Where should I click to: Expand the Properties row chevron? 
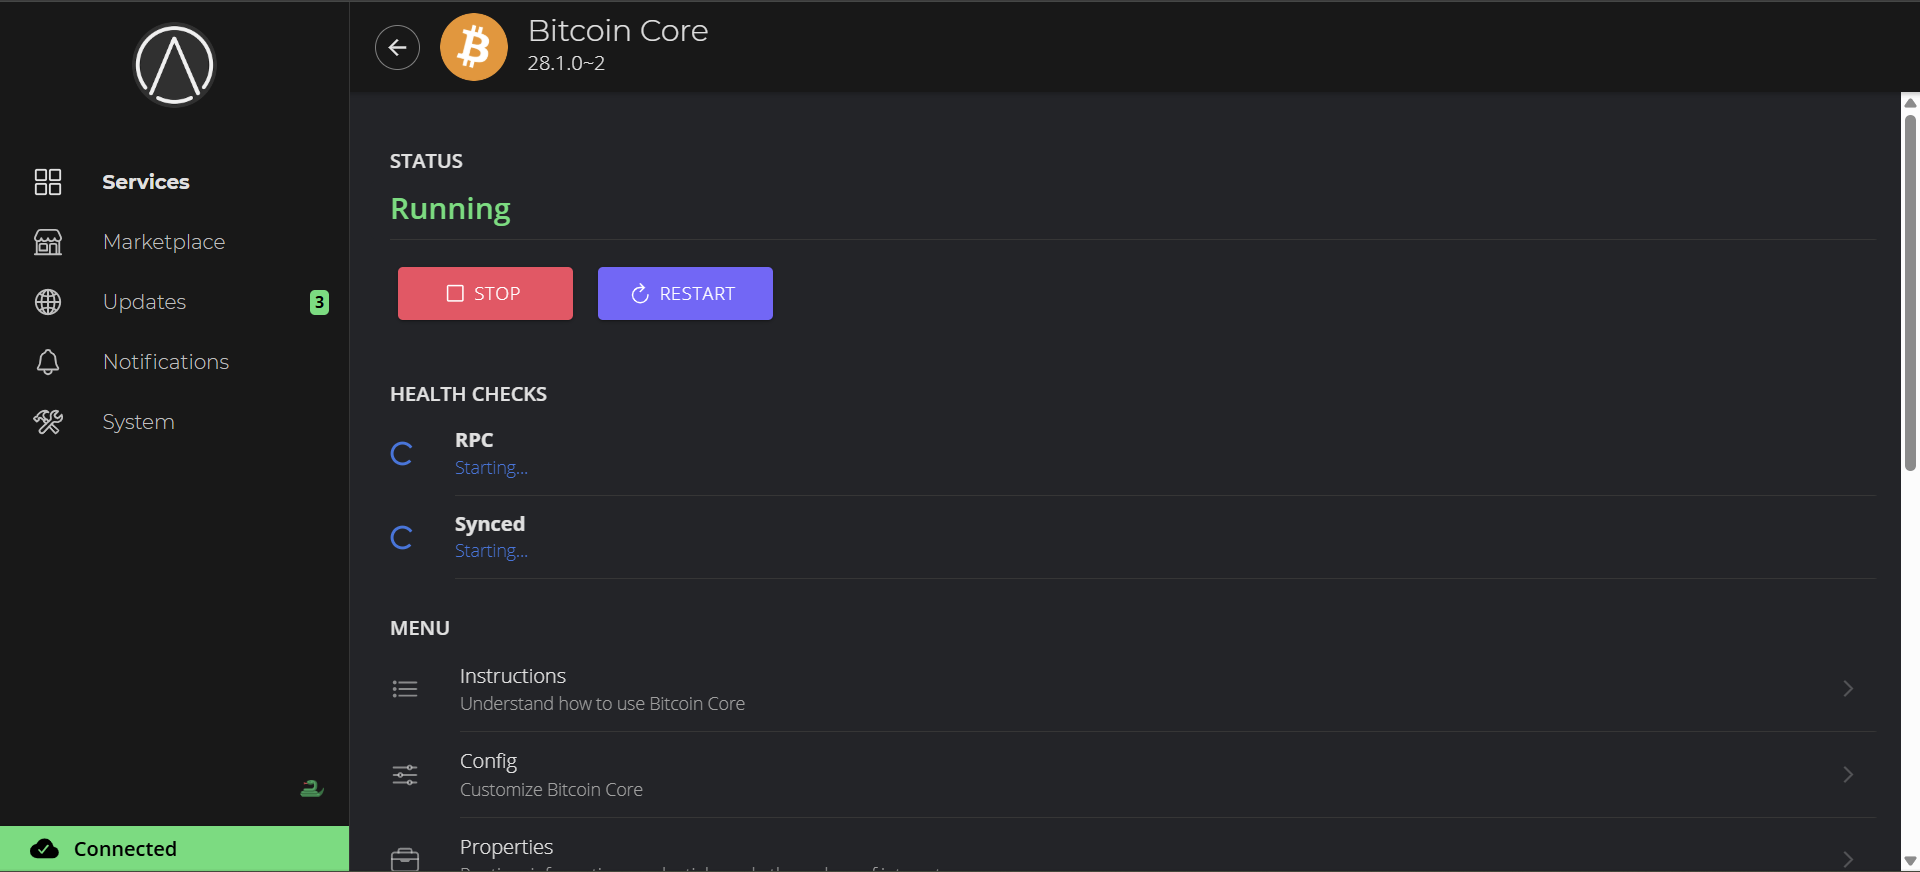point(1848,858)
